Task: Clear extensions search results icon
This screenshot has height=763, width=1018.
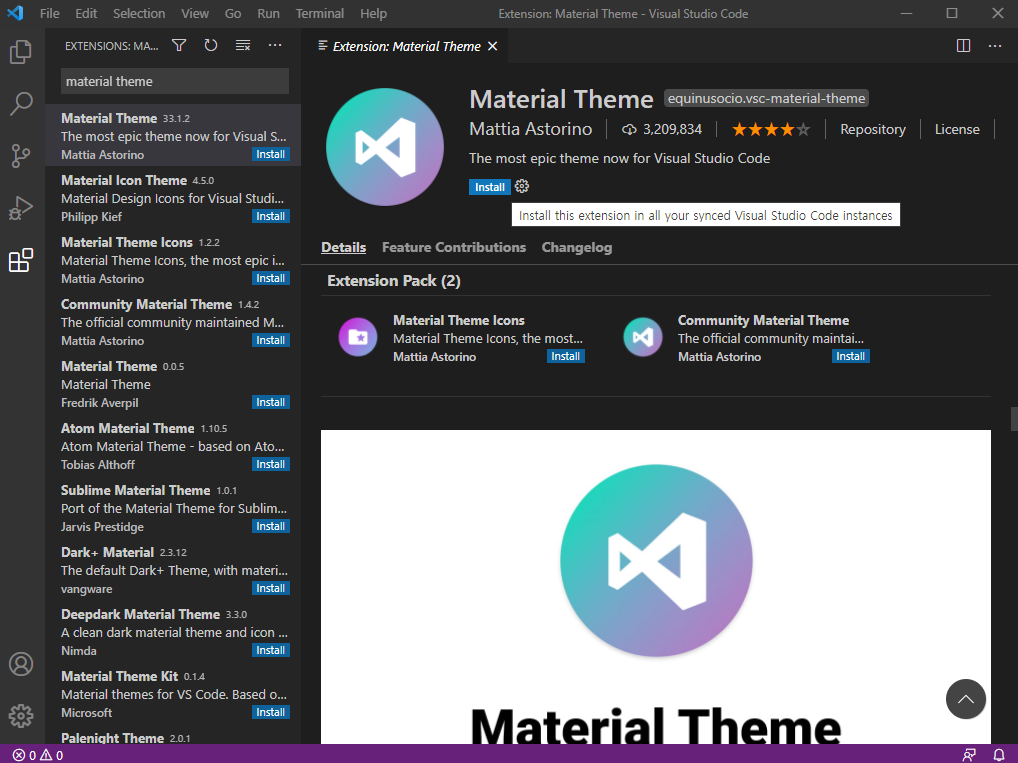Action: coord(243,45)
